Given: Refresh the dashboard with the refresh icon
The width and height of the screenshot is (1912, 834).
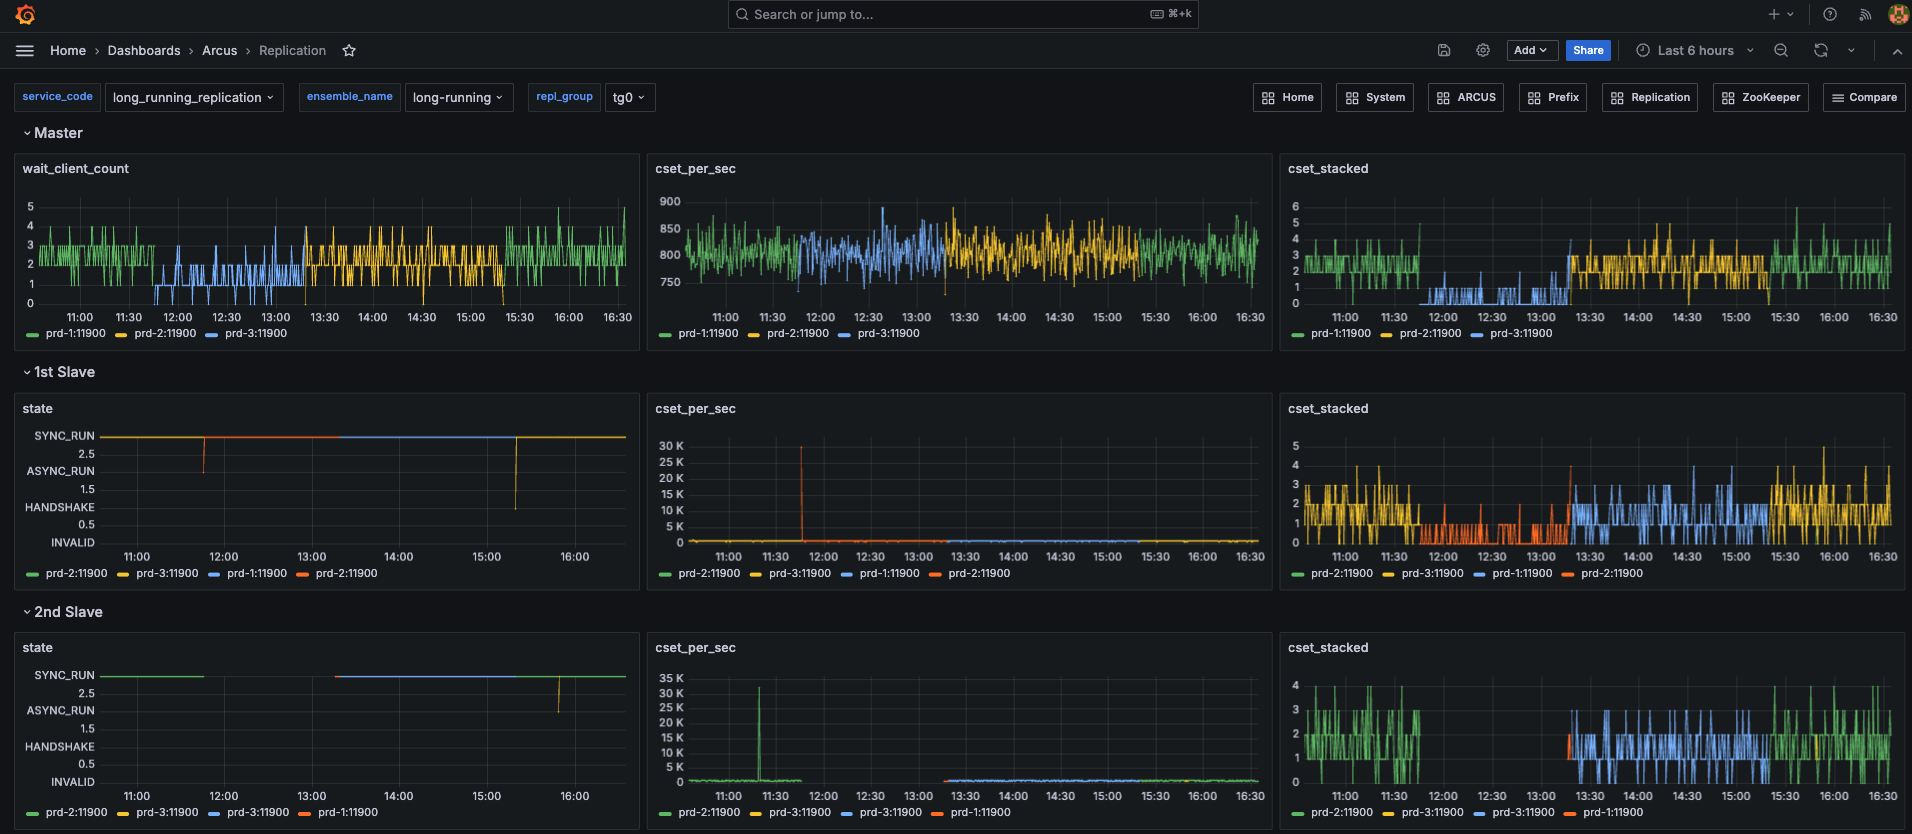Looking at the screenshot, I should tap(1821, 51).
